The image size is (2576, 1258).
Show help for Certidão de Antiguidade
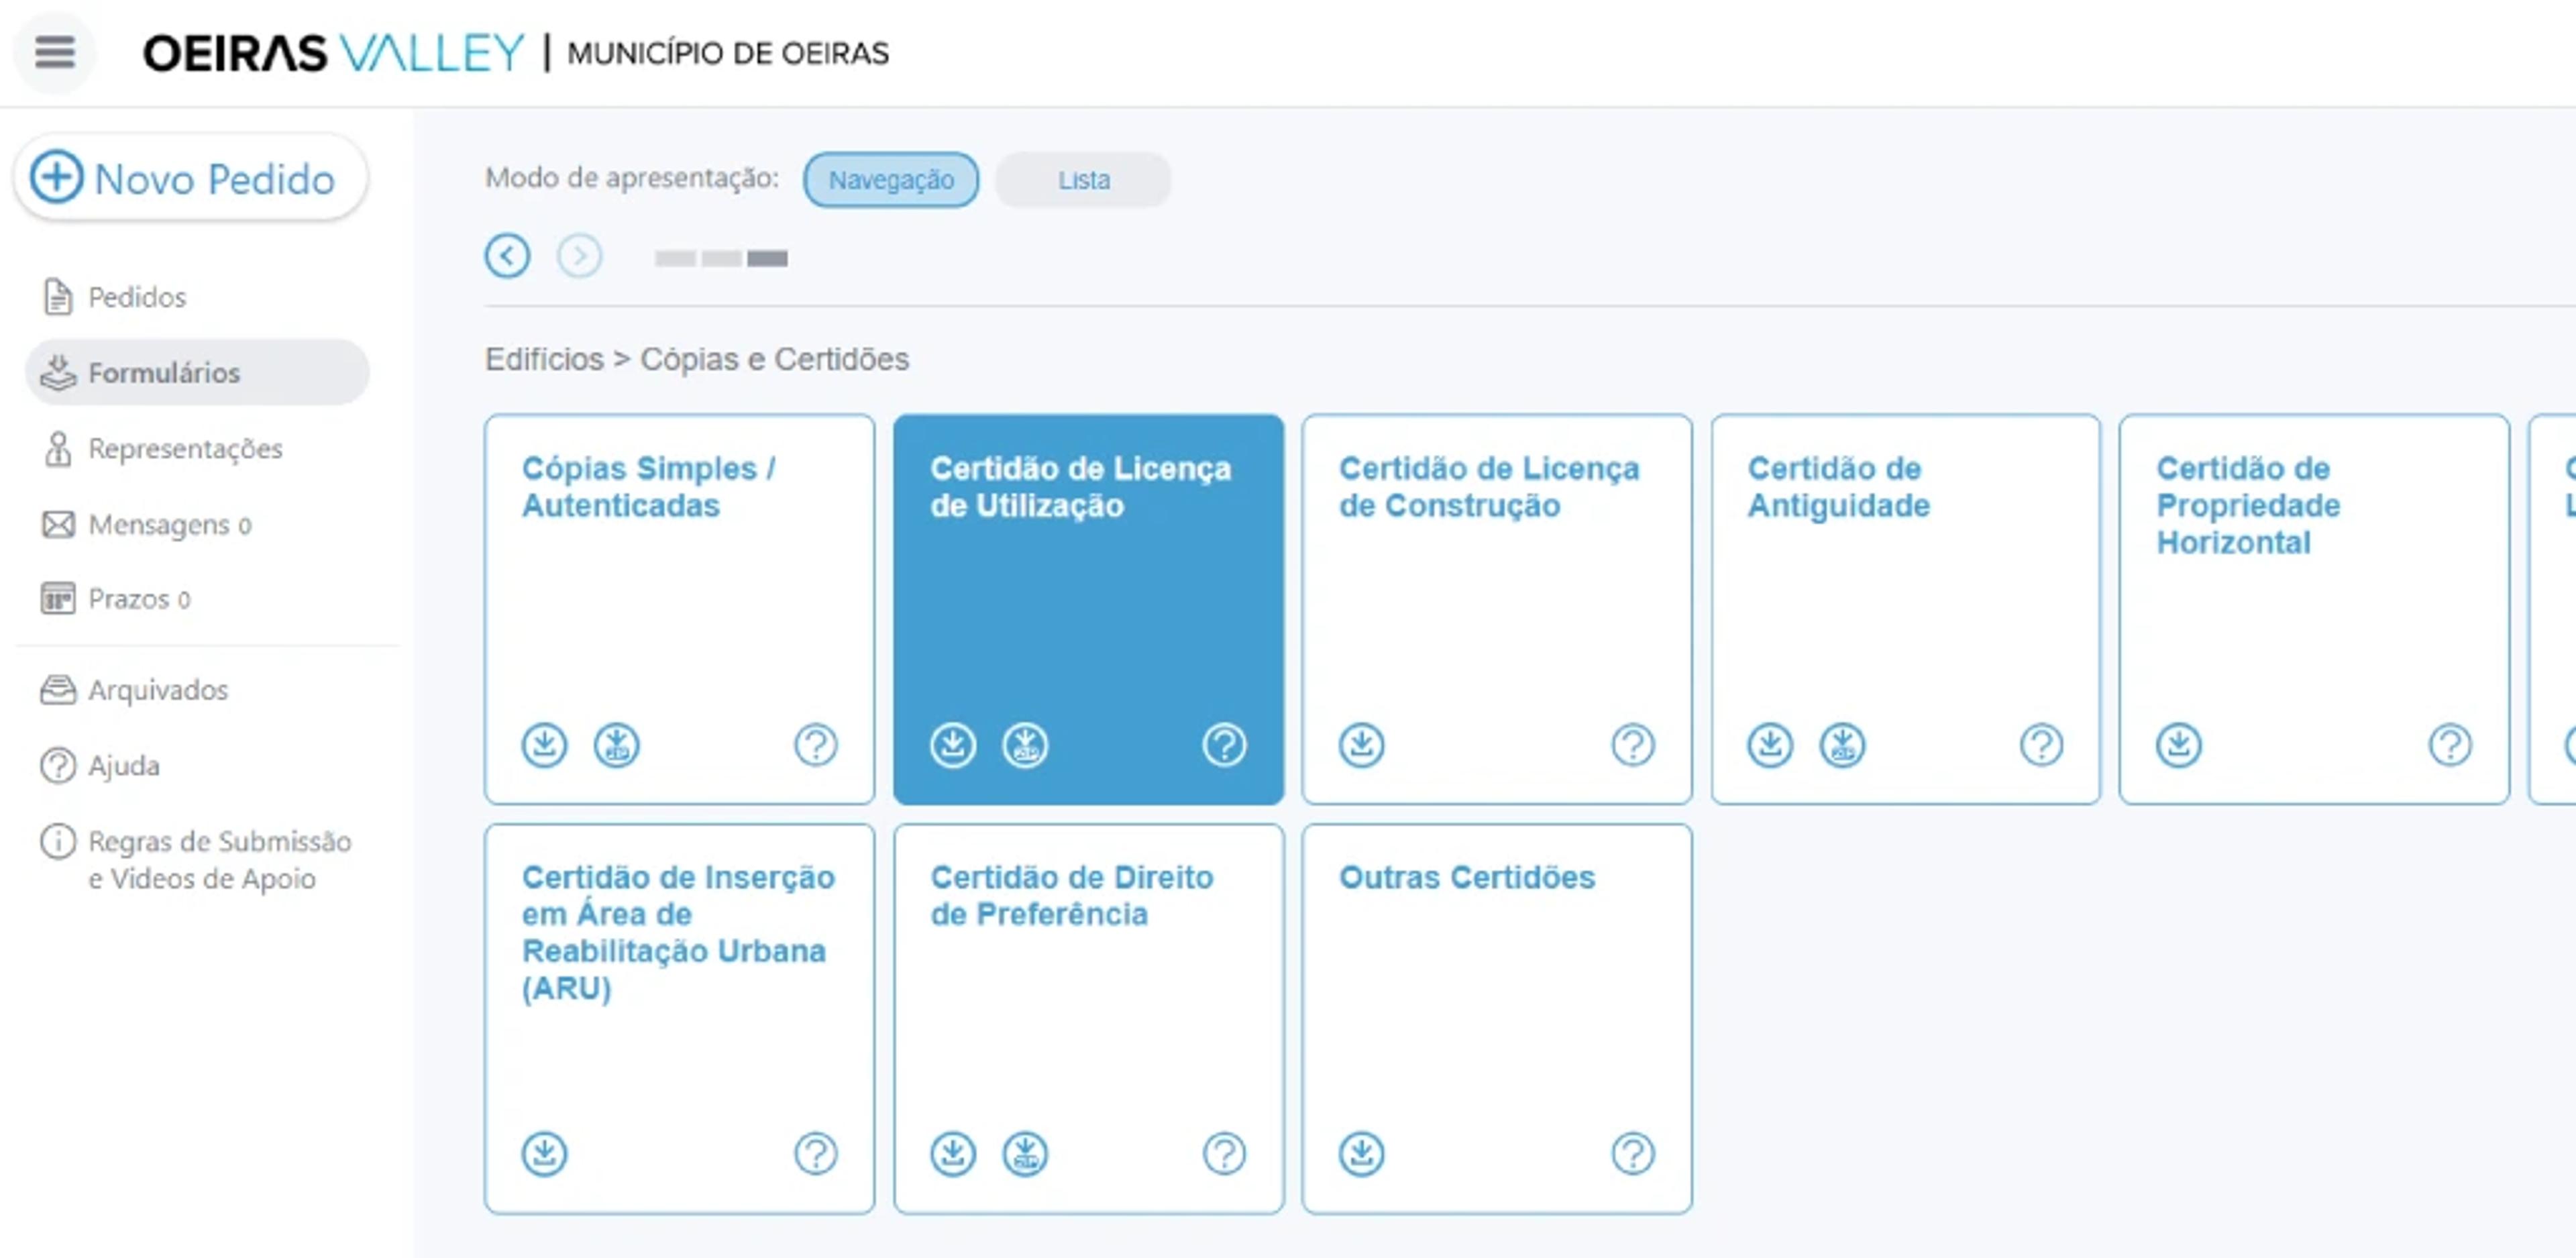(2042, 745)
